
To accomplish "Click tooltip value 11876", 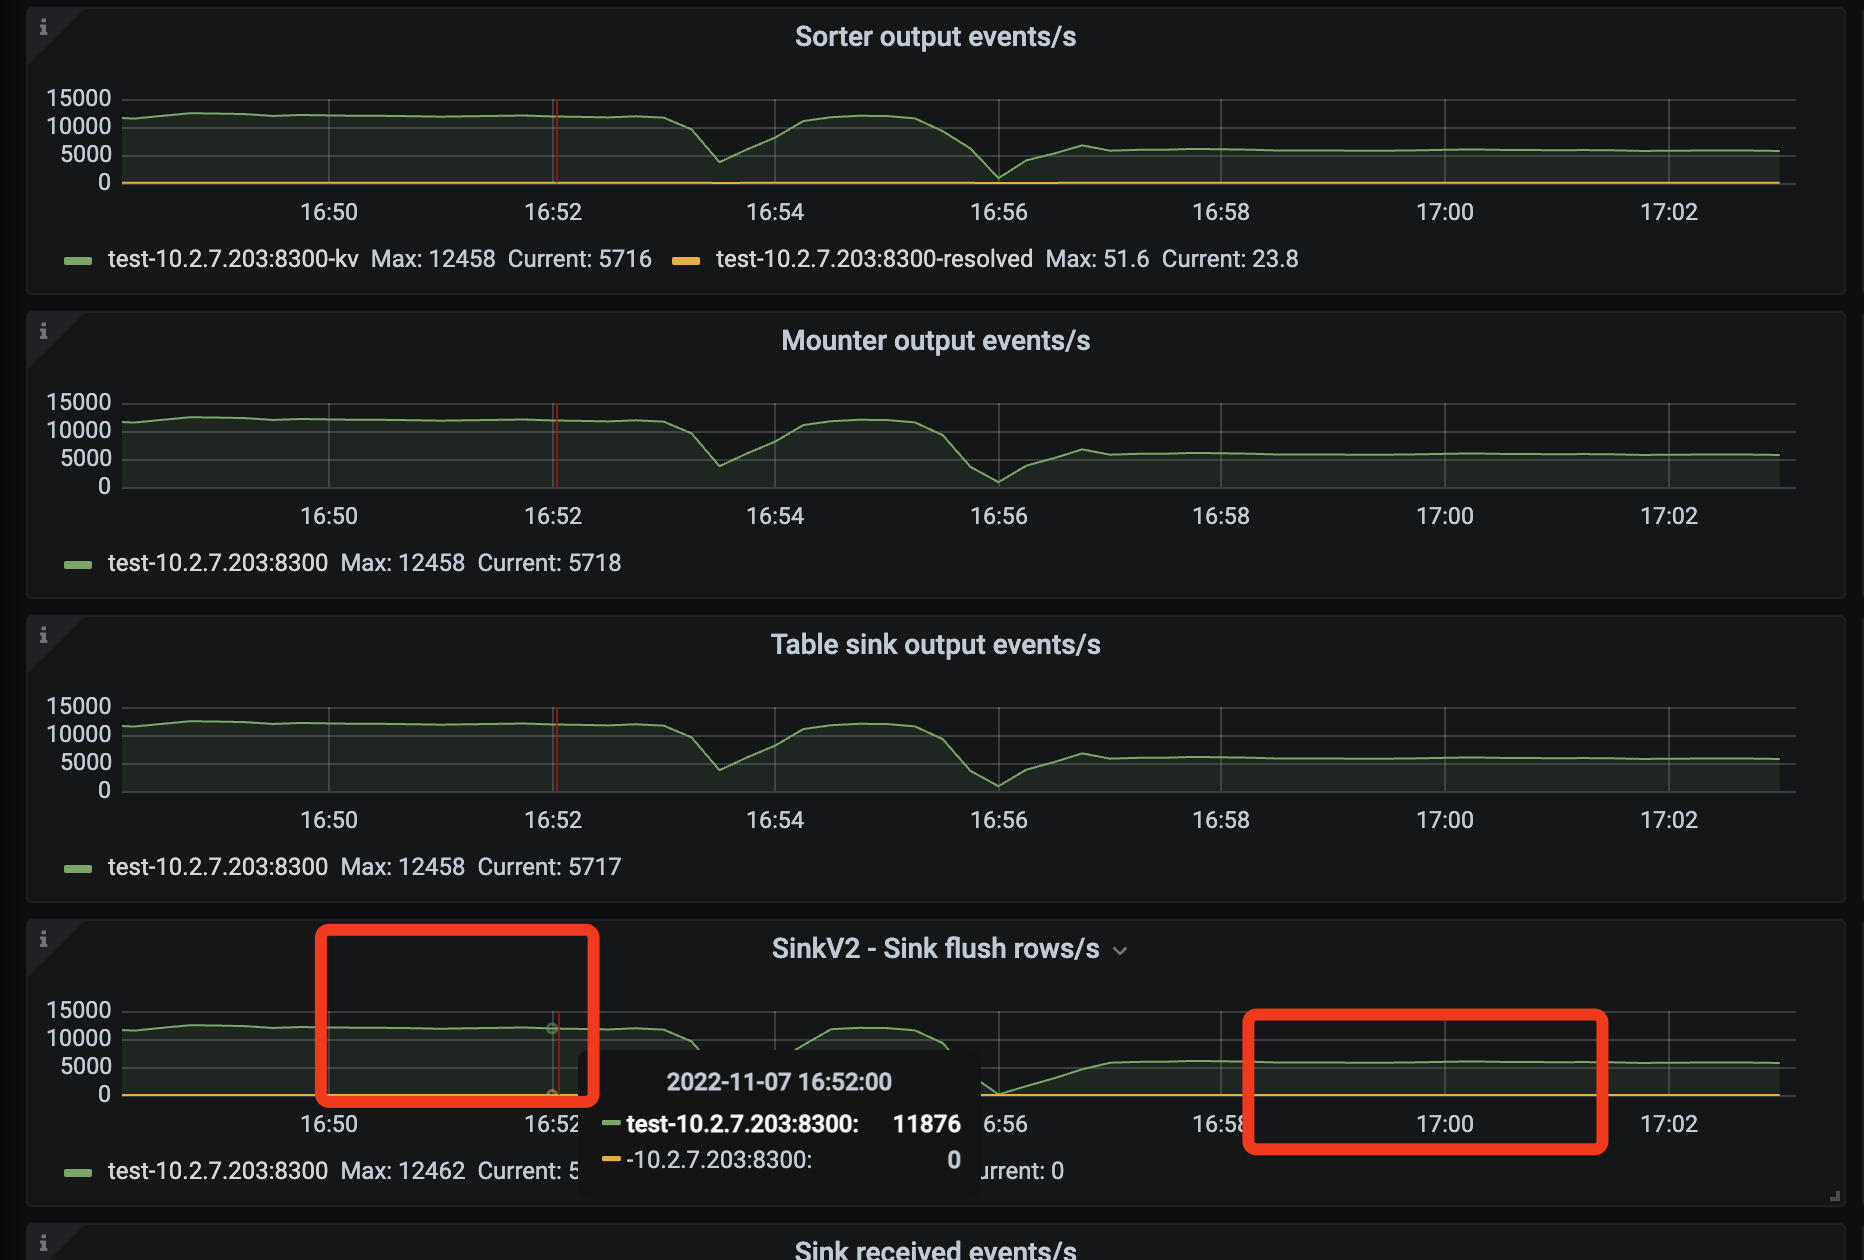I will 926,1124.
